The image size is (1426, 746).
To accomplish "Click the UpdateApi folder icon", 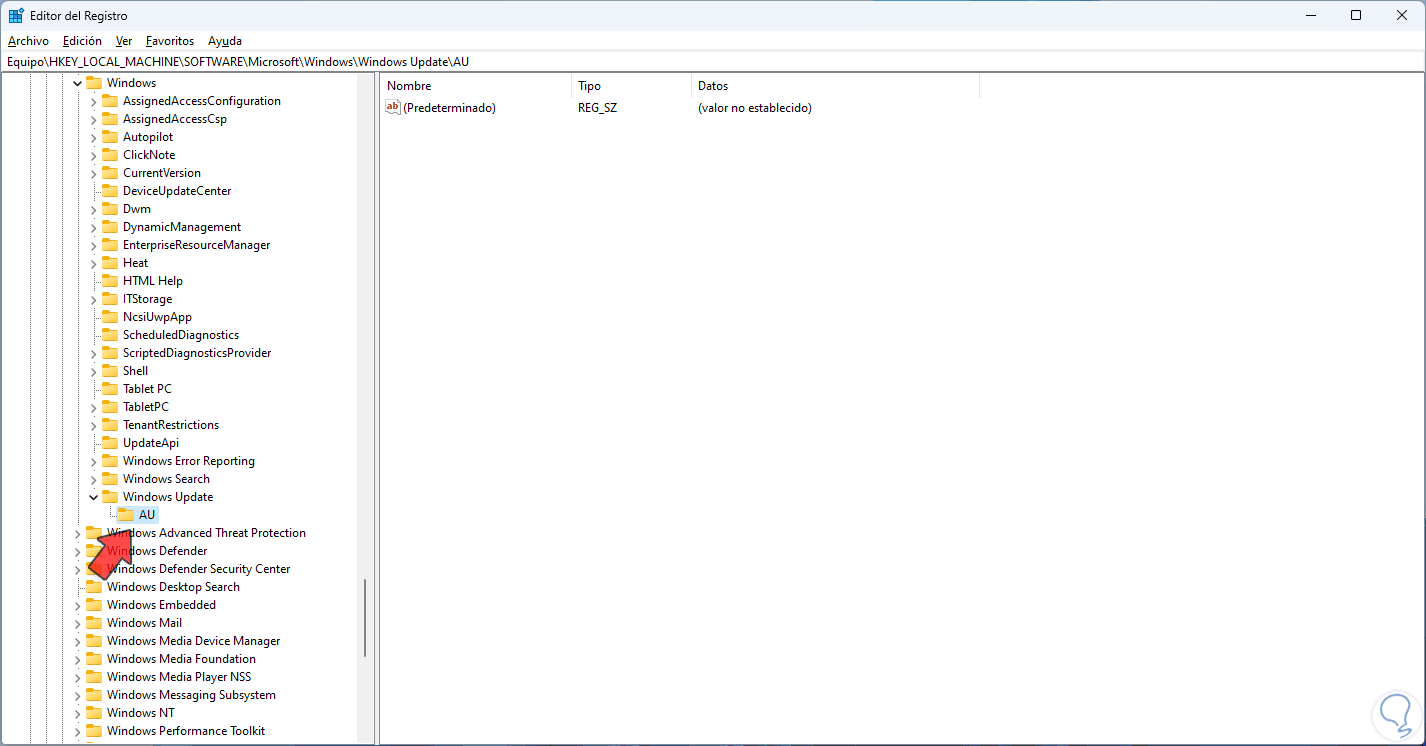I will [110, 443].
